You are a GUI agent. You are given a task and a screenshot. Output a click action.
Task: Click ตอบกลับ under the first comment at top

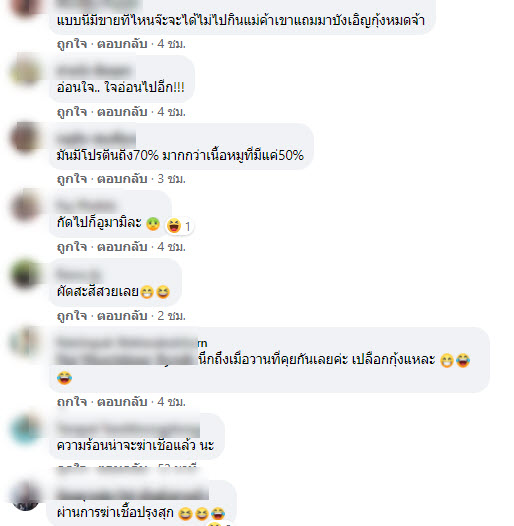pyautogui.click(x=122, y=44)
